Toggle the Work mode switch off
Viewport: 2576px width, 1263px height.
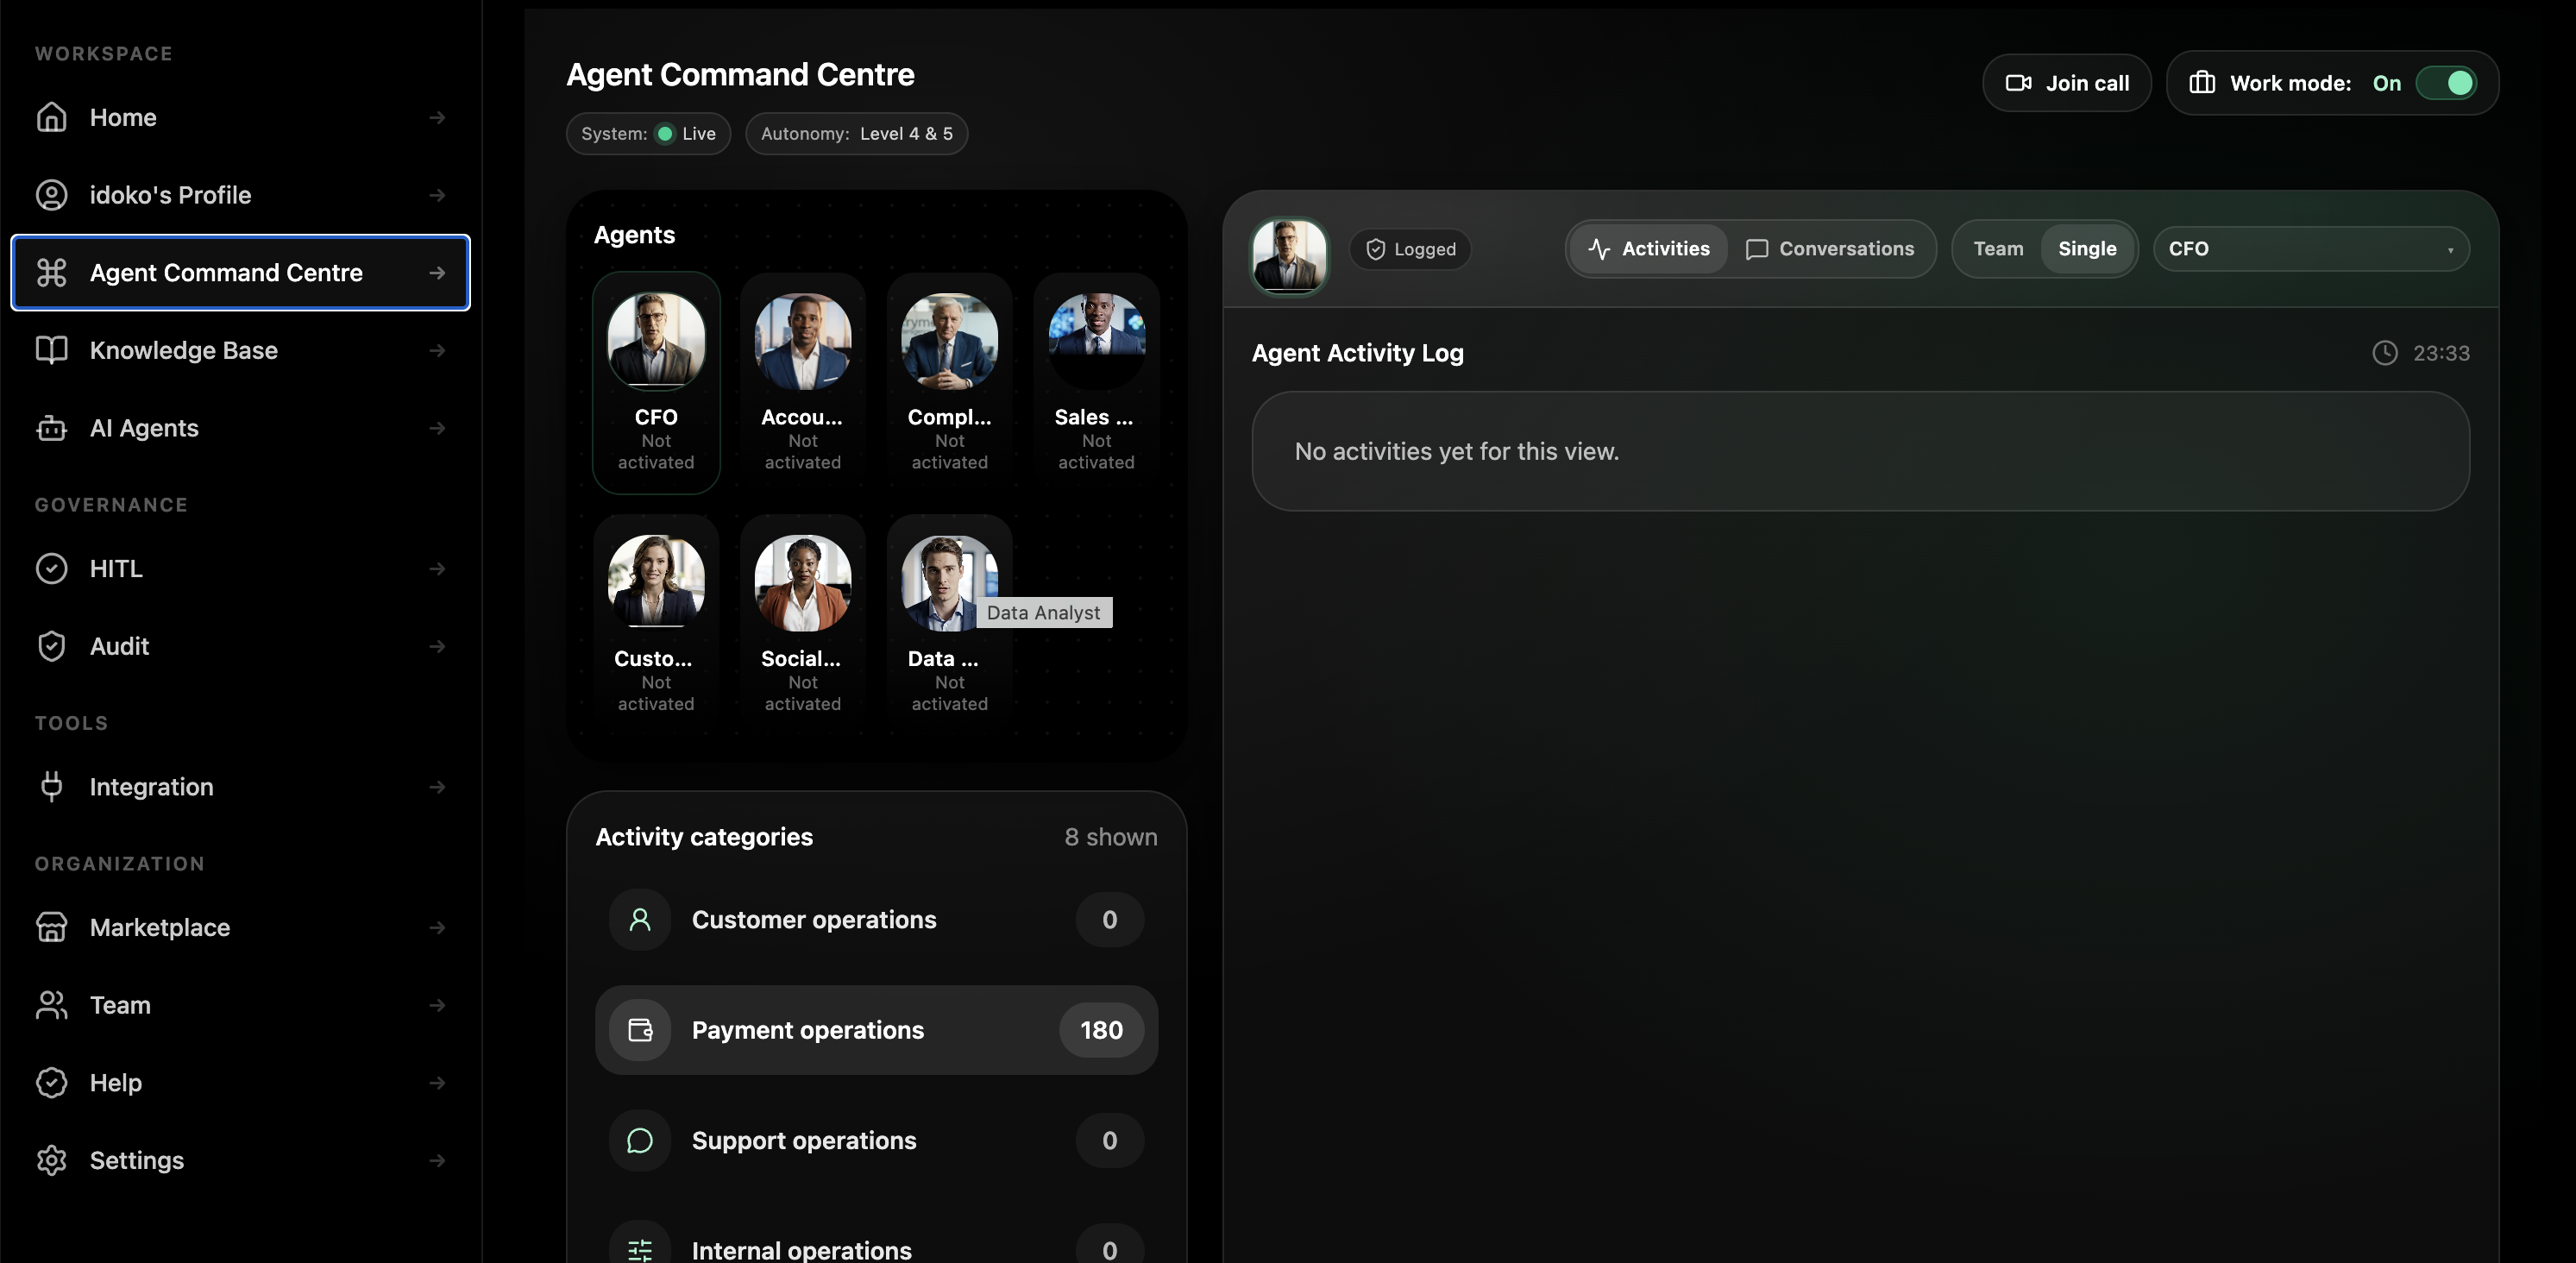[x=2447, y=83]
